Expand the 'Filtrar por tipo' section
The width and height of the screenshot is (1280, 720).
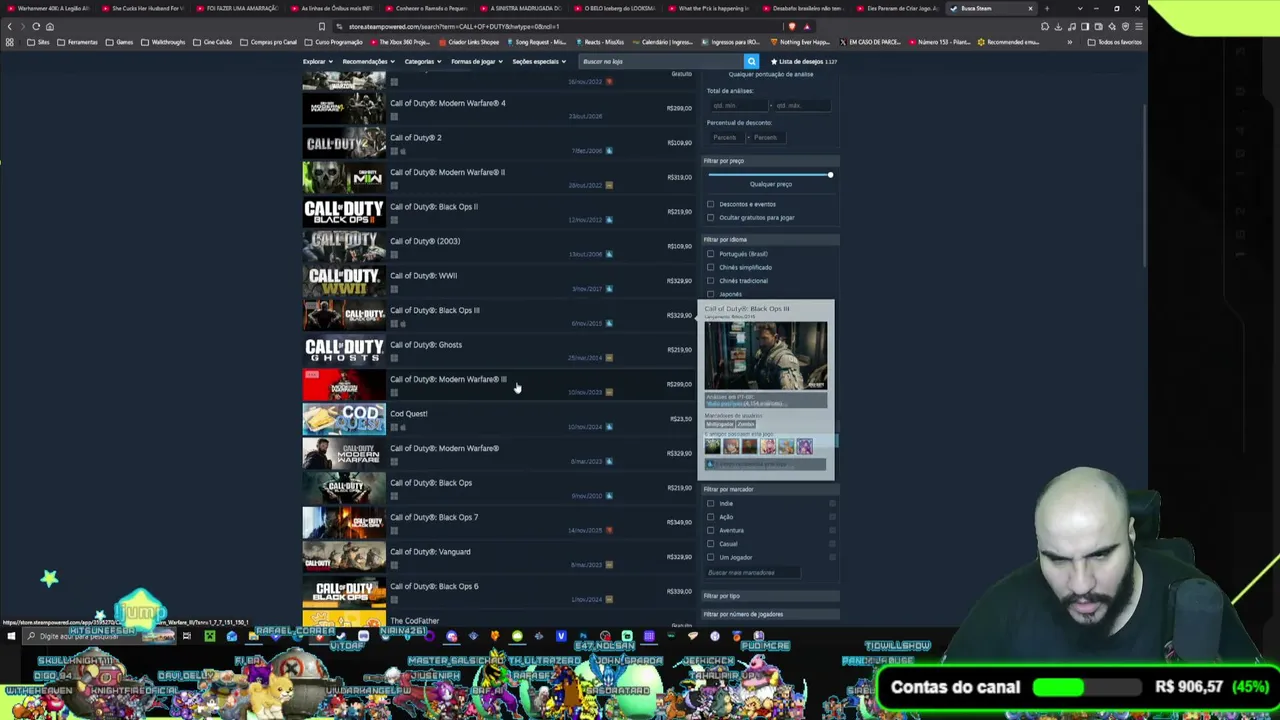click(x=770, y=596)
